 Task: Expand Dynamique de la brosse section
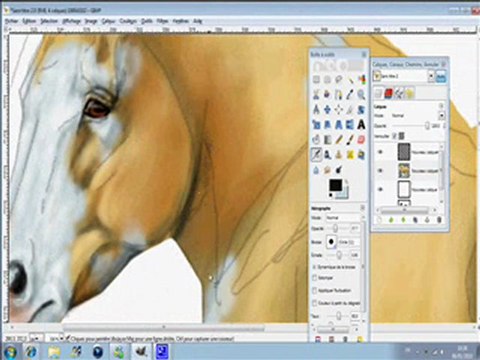pyautogui.click(x=314, y=267)
